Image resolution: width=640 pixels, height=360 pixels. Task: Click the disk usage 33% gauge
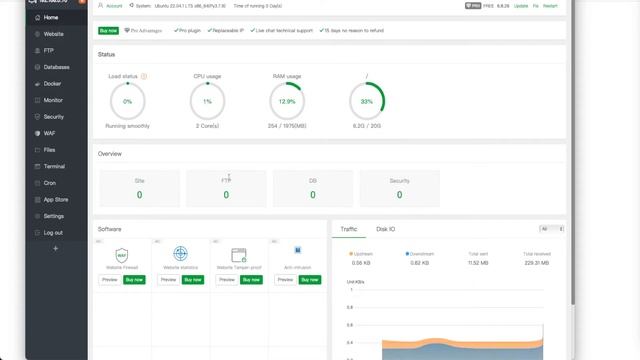pyautogui.click(x=367, y=101)
